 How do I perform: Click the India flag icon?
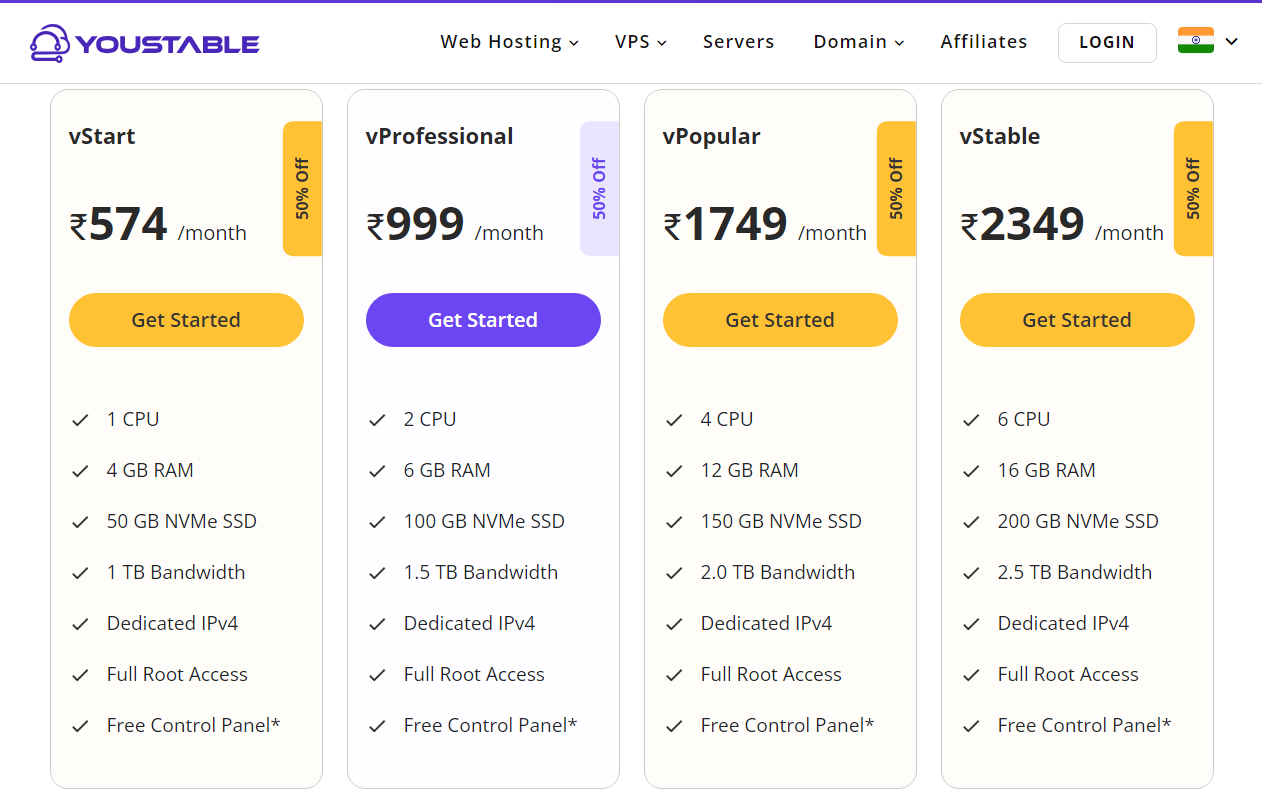pos(1196,41)
